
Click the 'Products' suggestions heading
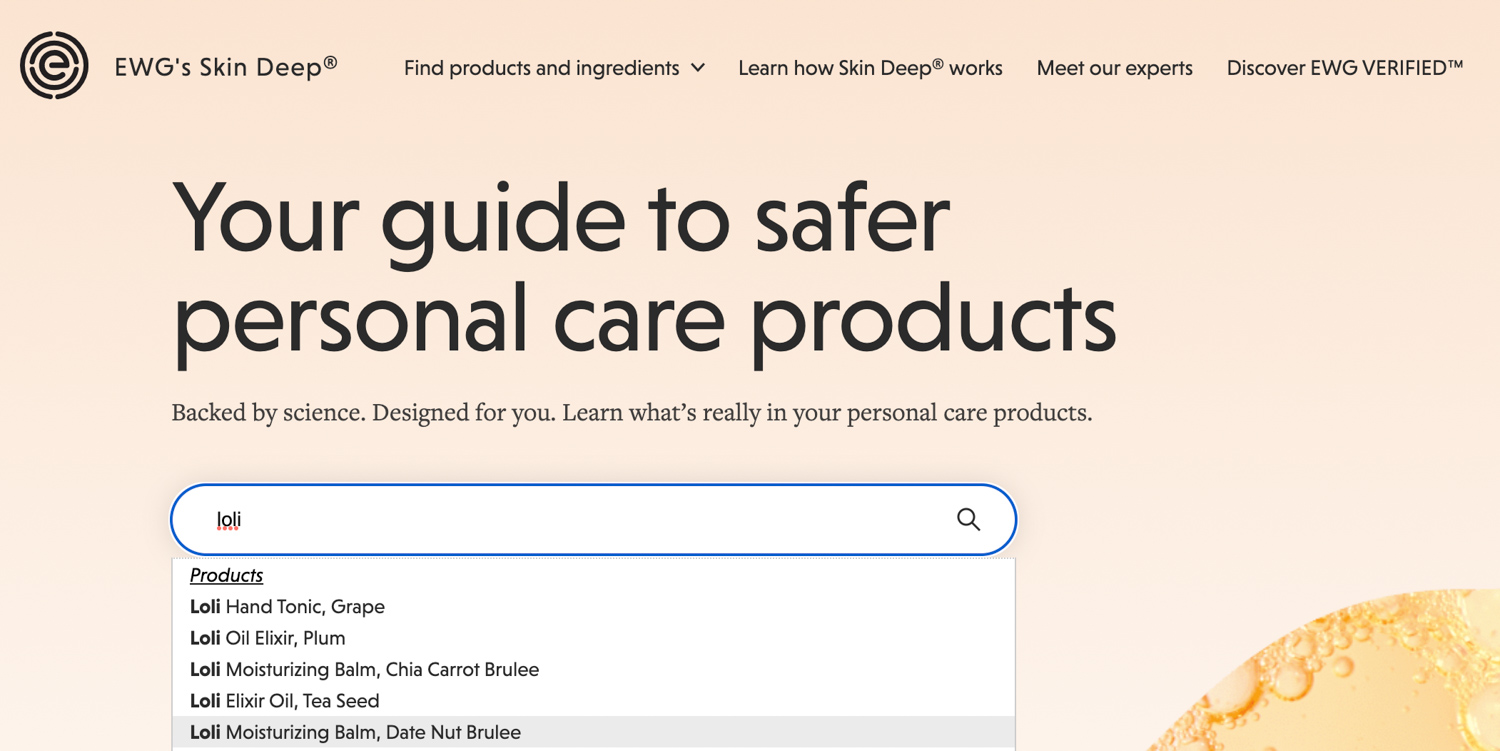click(226, 575)
